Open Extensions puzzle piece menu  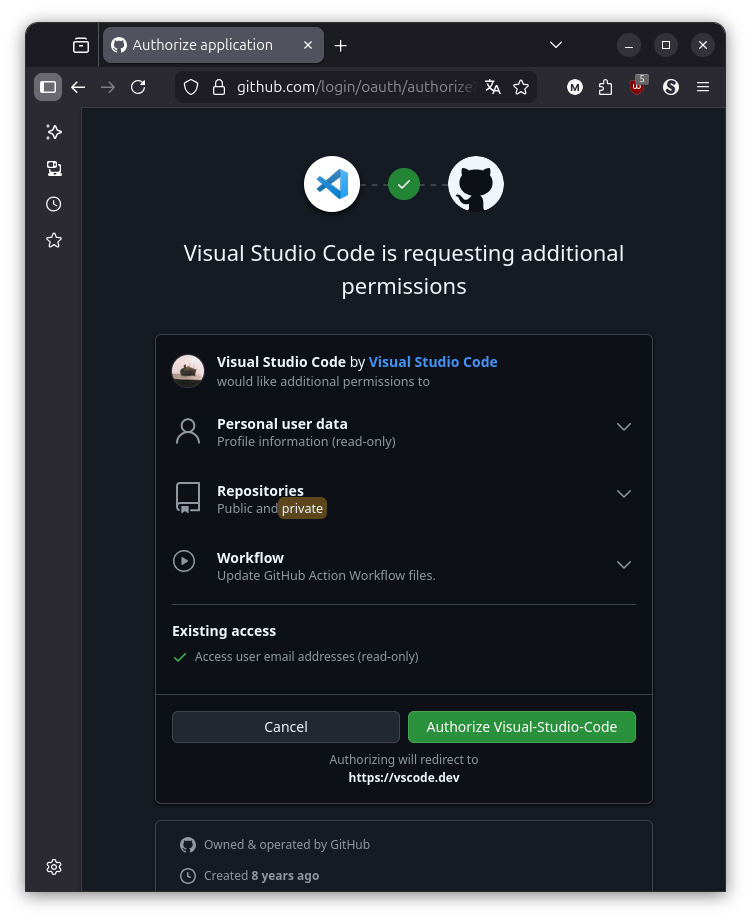click(605, 87)
